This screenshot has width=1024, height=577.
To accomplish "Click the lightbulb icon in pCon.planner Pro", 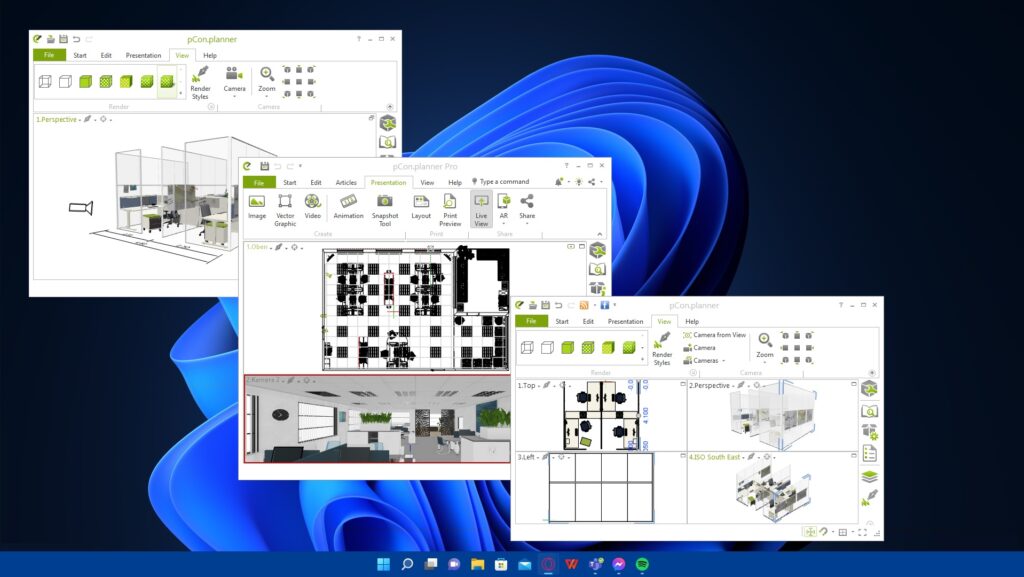I will click(x=579, y=182).
